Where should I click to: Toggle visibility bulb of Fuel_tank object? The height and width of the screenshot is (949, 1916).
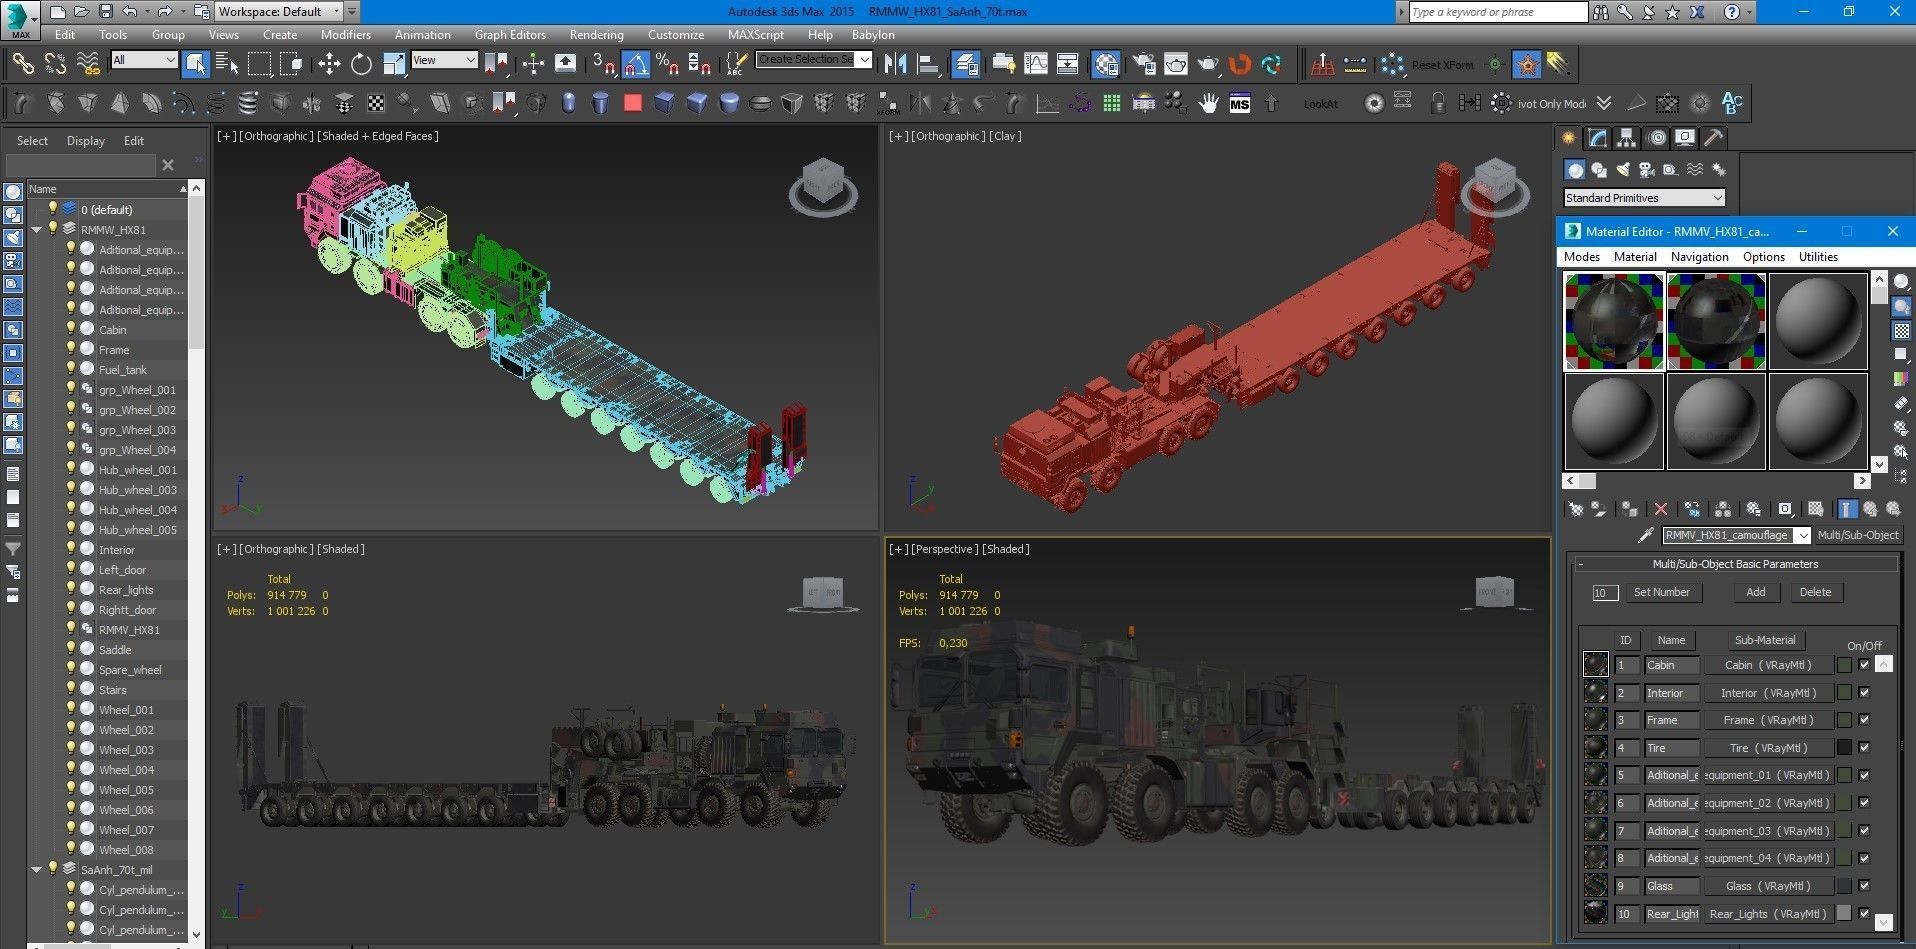(71, 369)
